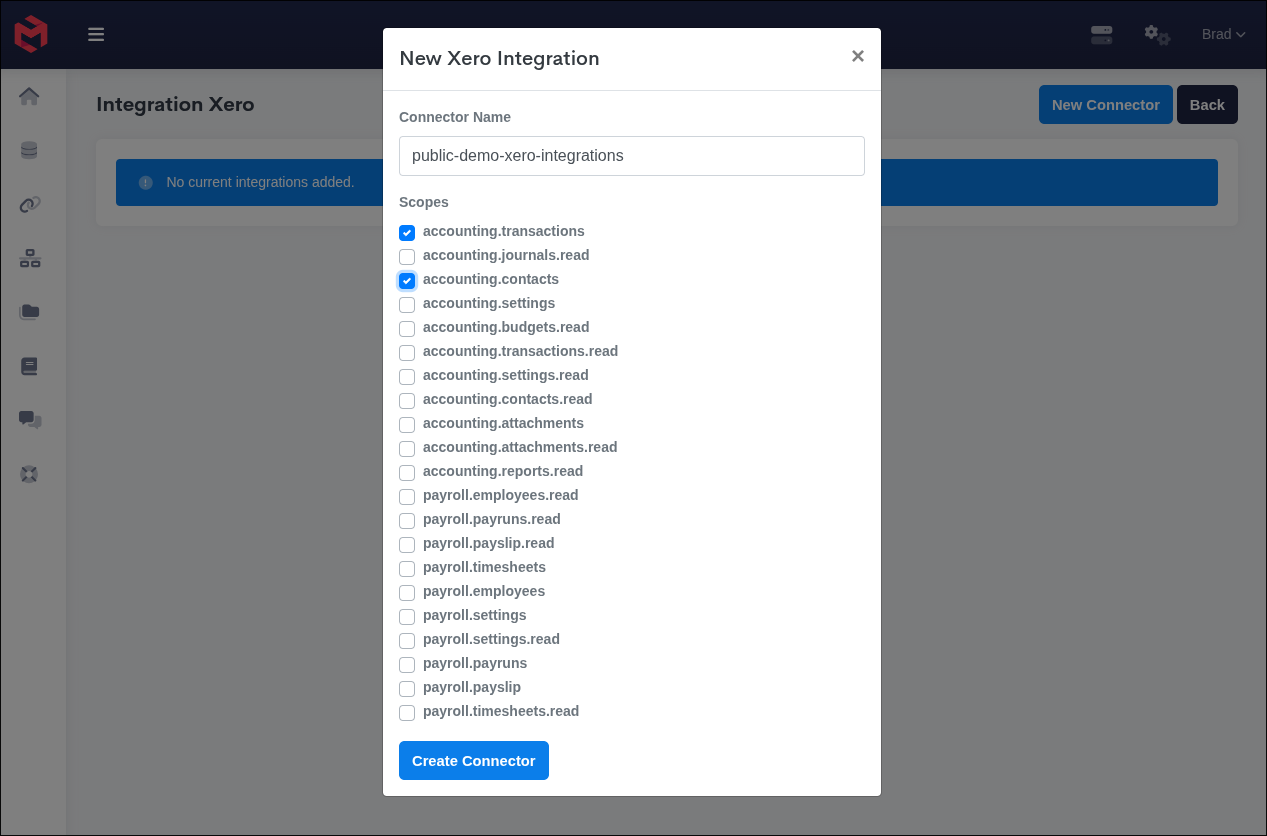
Task: Check the accounting.settings scope
Action: click(x=407, y=304)
